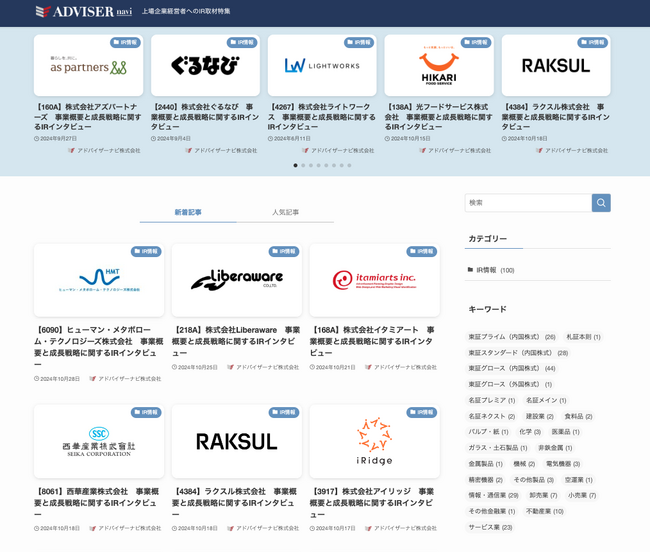Select the 卸売業 keyword tag
The image size is (650, 552).
pyautogui.click(x=543, y=495)
